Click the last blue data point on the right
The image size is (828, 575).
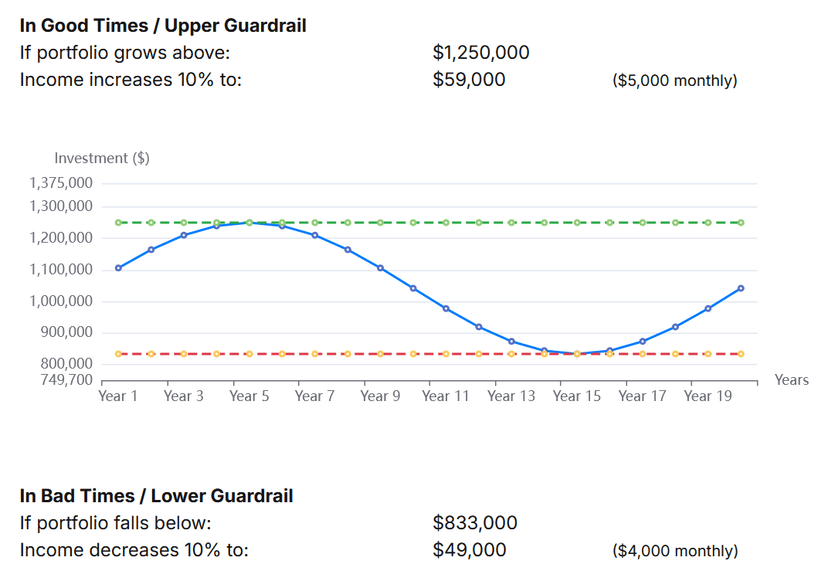[741, 288]
